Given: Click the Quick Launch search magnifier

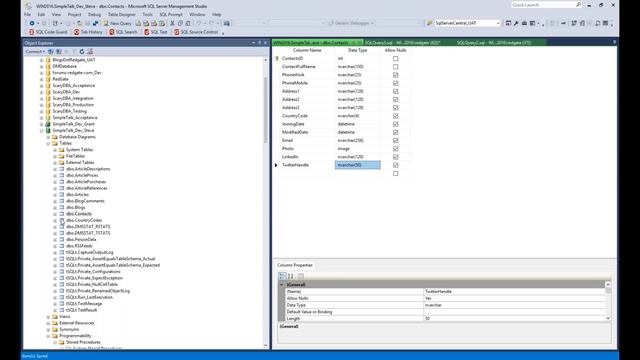Looking at the screenshot, I should [578, 4].
